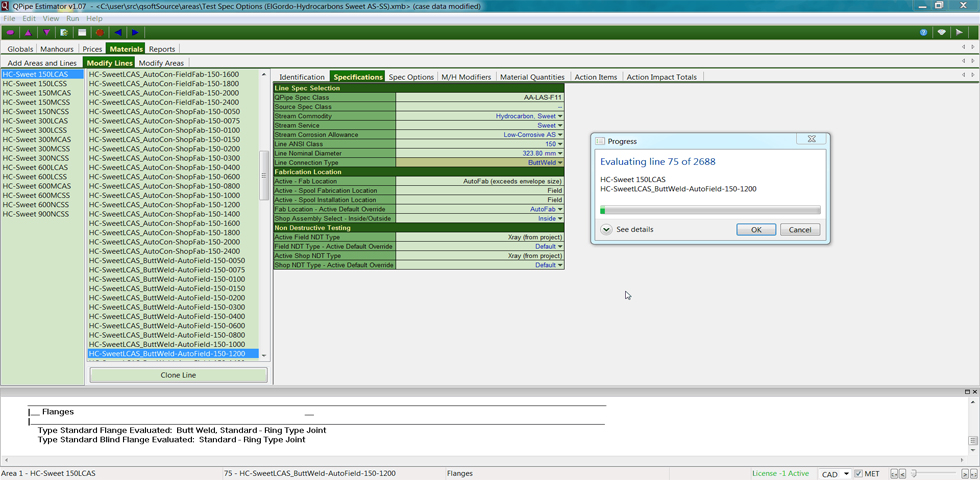Viewport: 980px width, 480px height.
Task: Click the gray pointer arrow toolbar icon
Action: [959, 32]
